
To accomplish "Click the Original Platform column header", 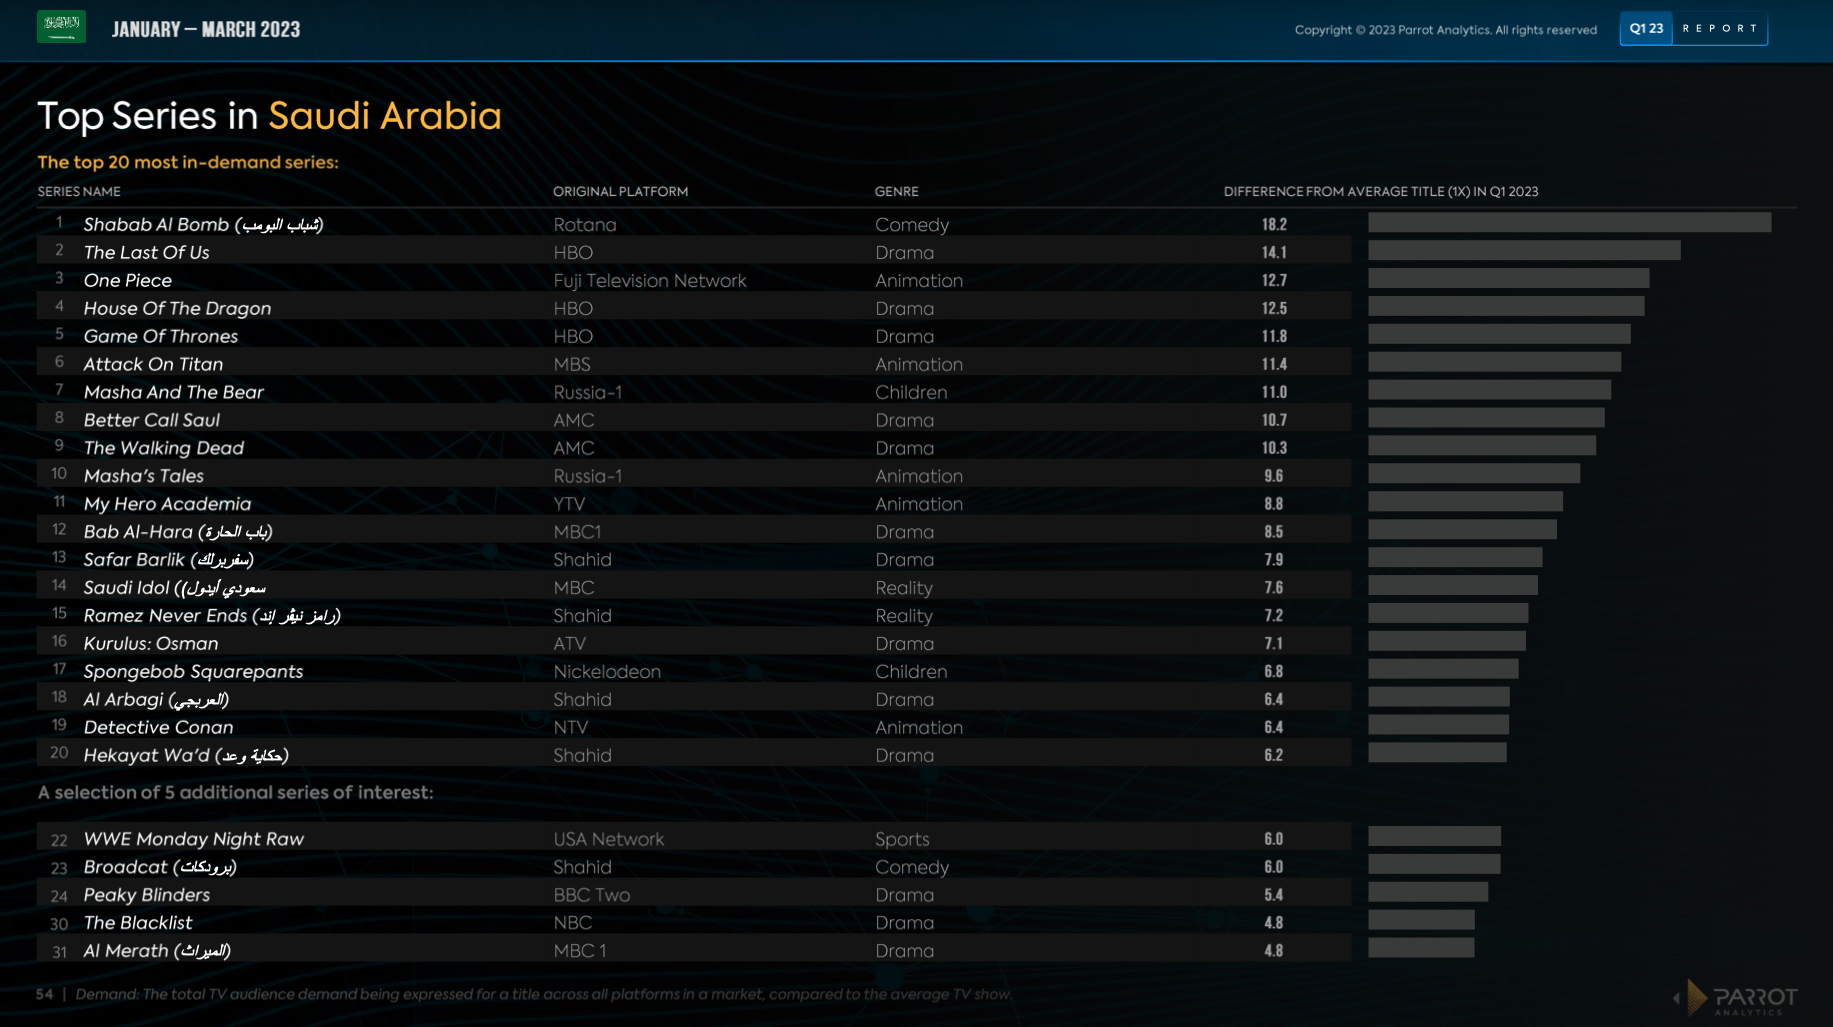I will coord(620,191).
